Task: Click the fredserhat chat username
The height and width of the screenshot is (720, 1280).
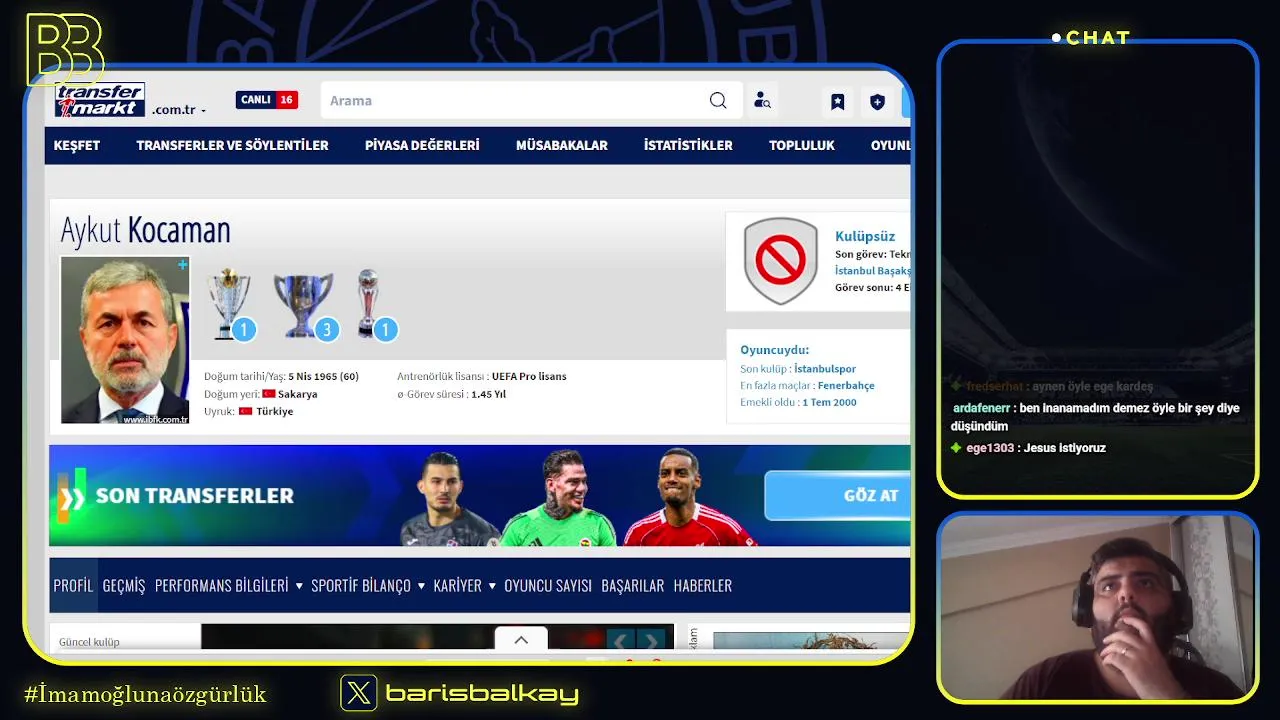Action: coord(995,386)
